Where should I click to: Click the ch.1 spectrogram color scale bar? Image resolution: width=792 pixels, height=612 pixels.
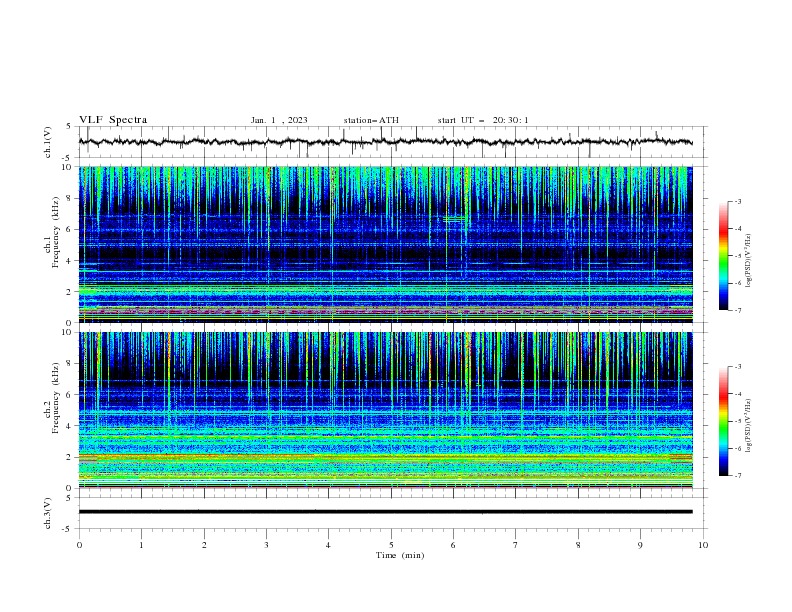pyautogui.click(x=723, y=256)
